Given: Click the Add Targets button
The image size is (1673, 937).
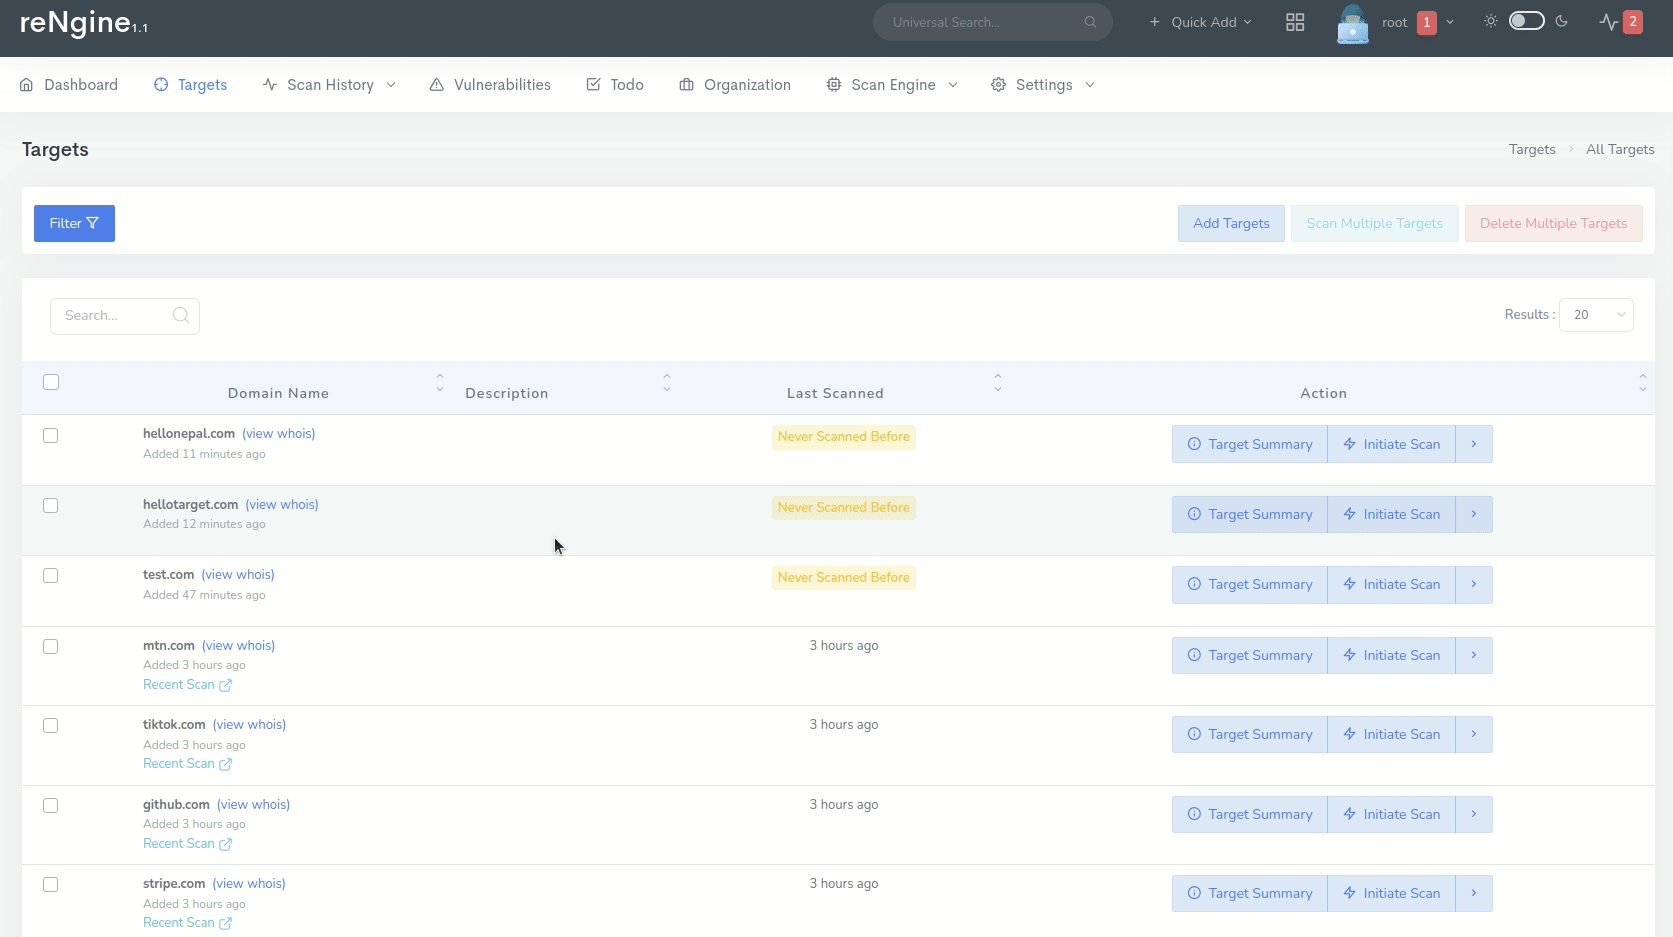Looking at the screenshot, I should point(1231,224).
